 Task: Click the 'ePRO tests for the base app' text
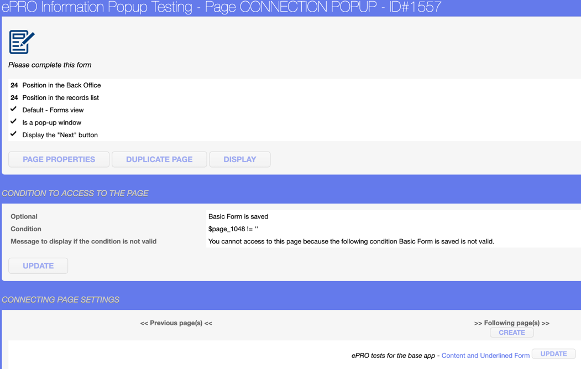393,356
